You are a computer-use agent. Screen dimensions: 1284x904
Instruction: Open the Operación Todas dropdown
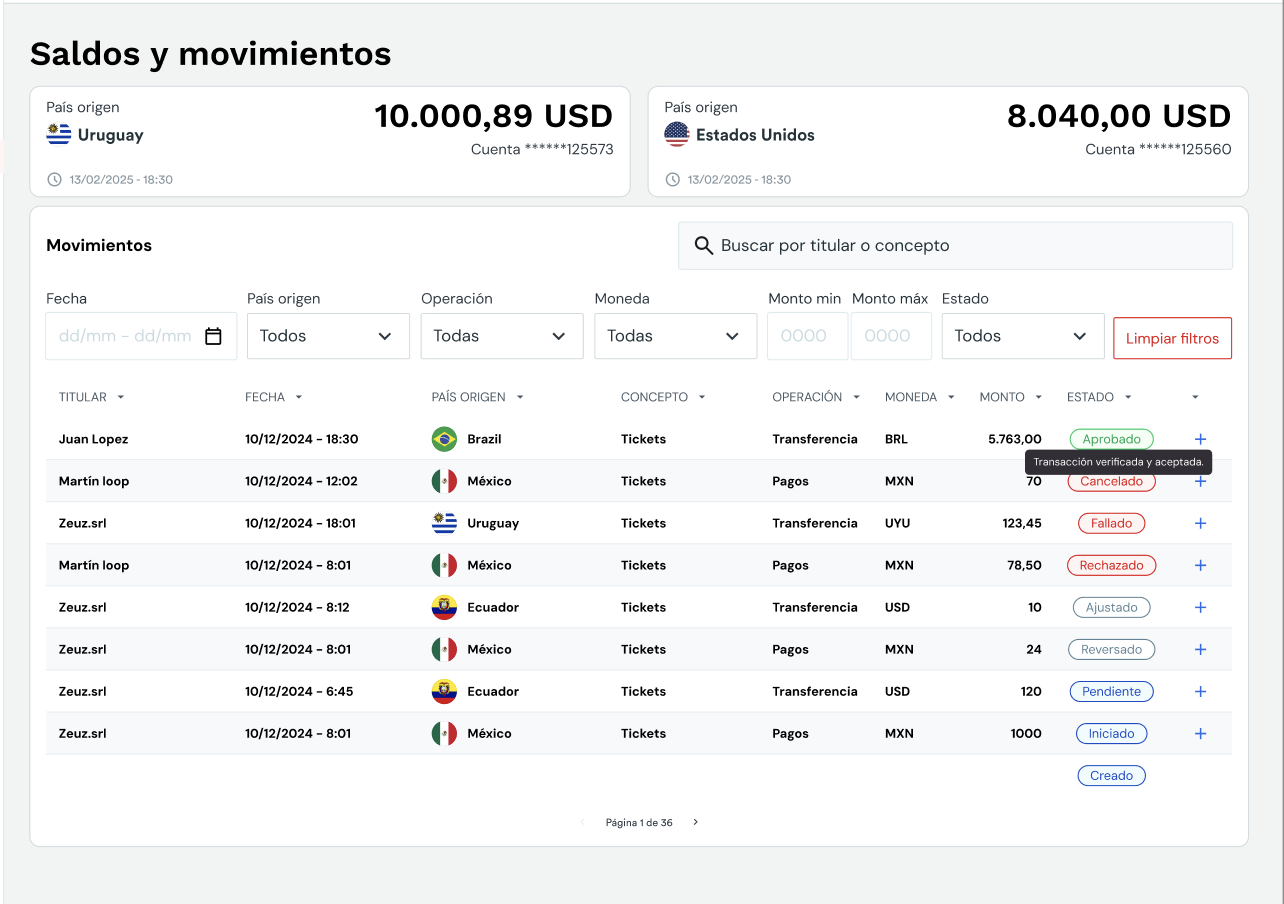502,336
